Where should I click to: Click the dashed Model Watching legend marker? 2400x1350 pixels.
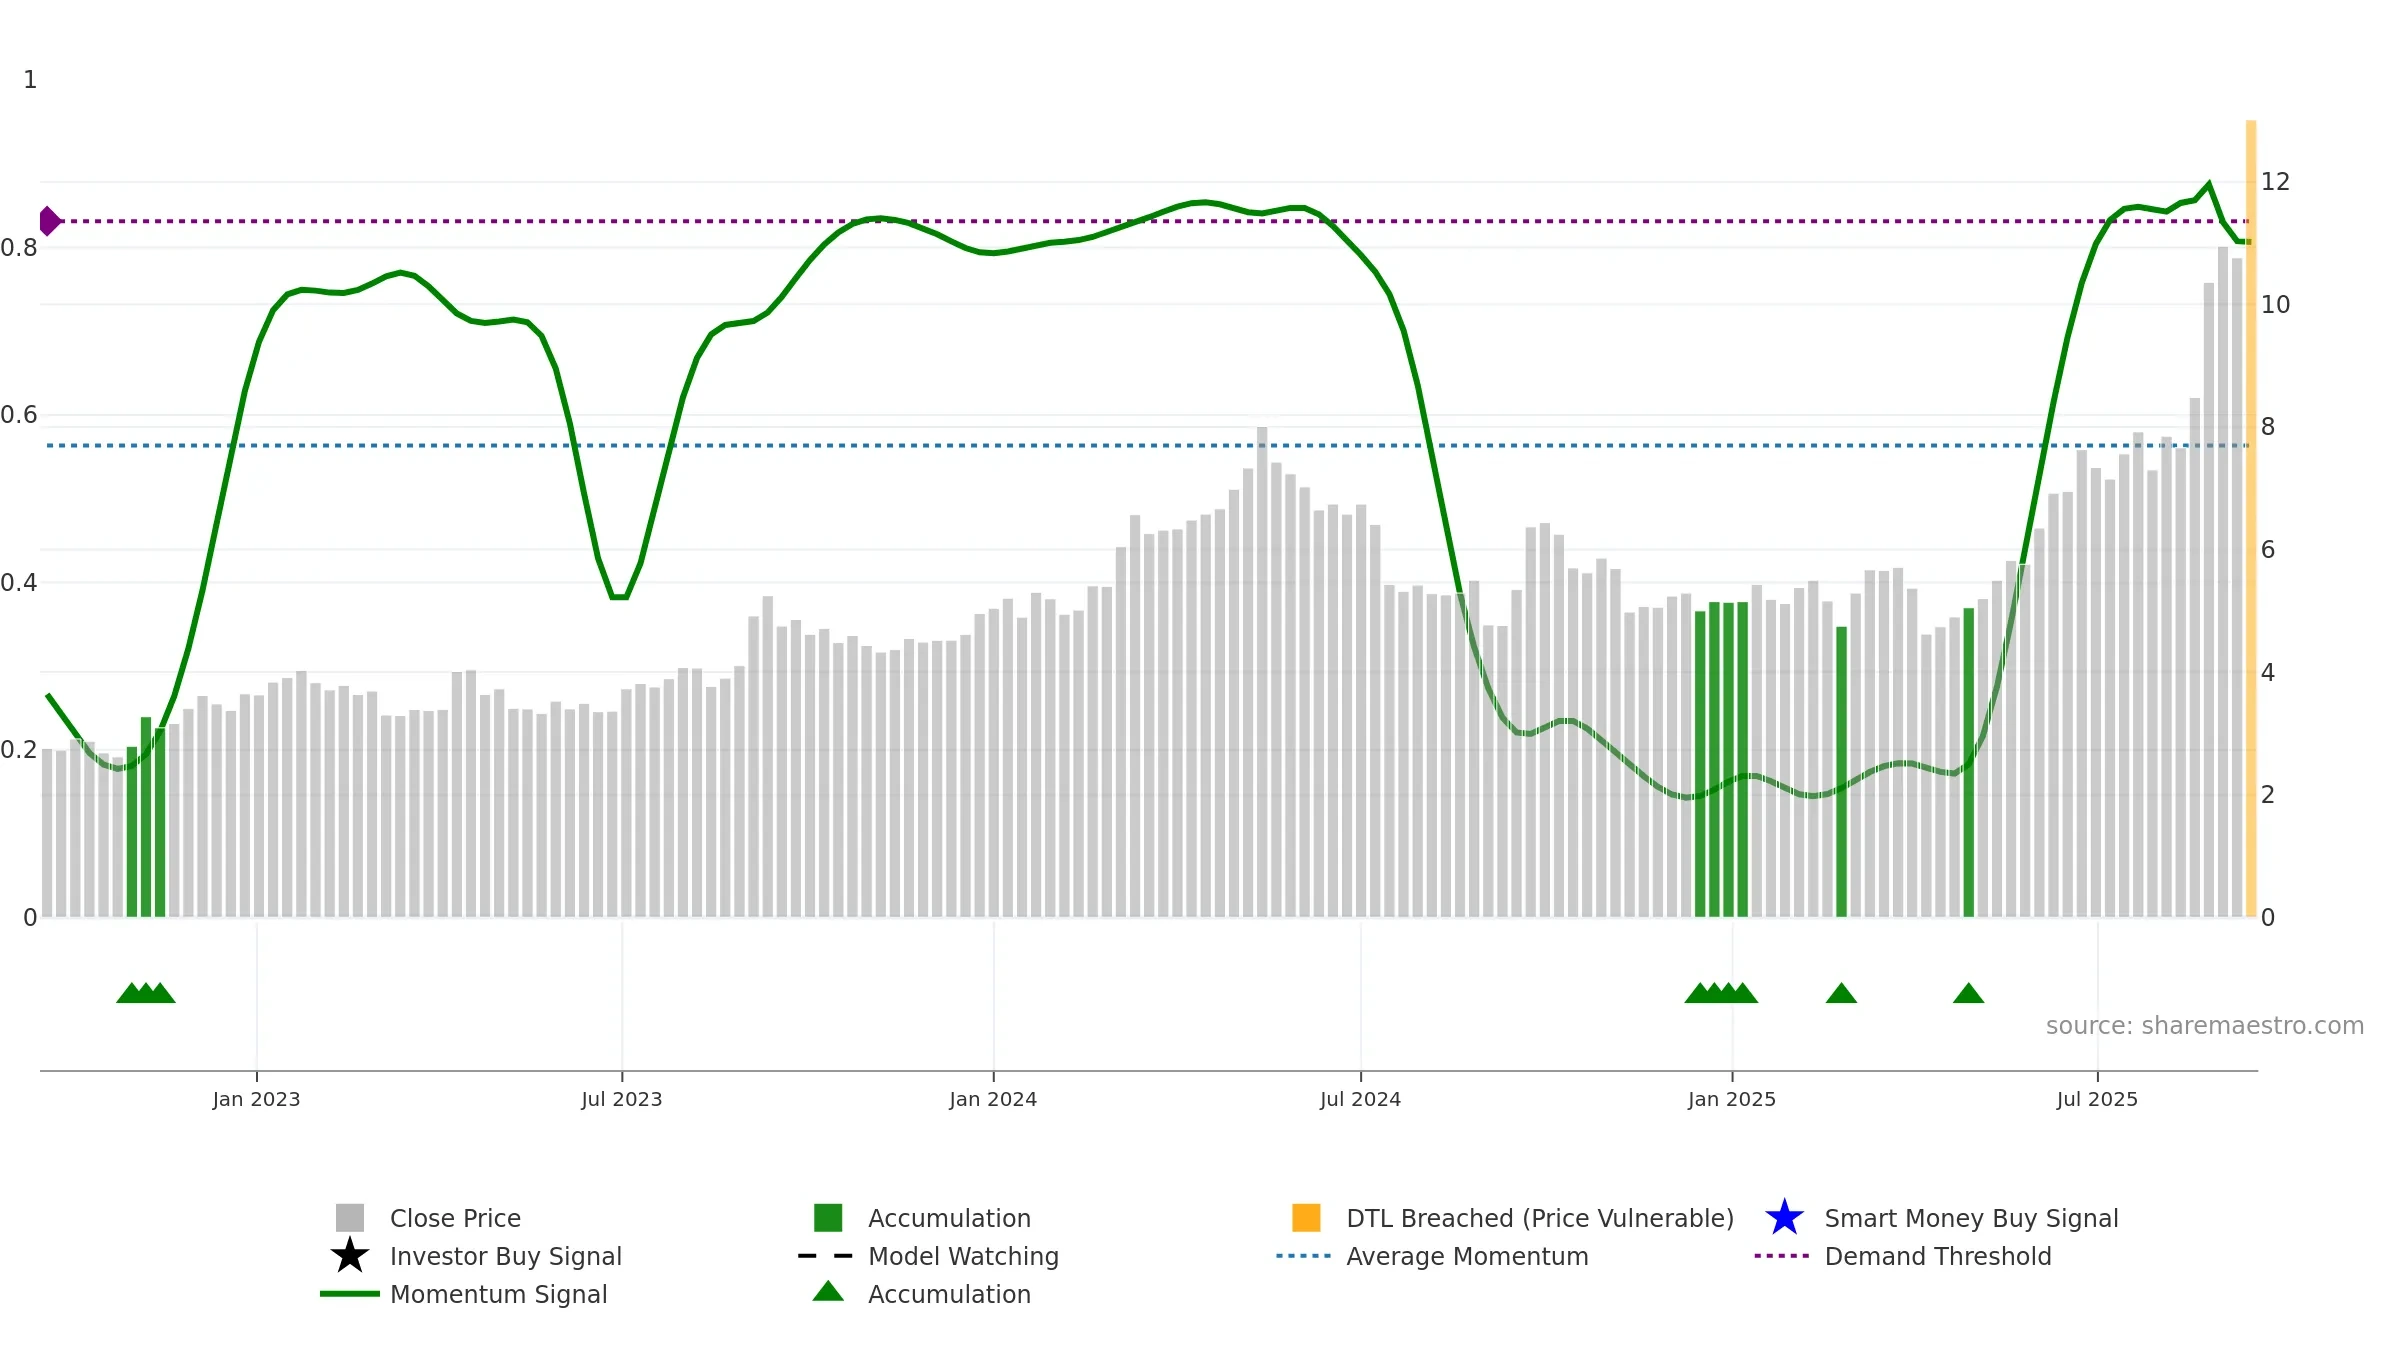[825, 1255]
